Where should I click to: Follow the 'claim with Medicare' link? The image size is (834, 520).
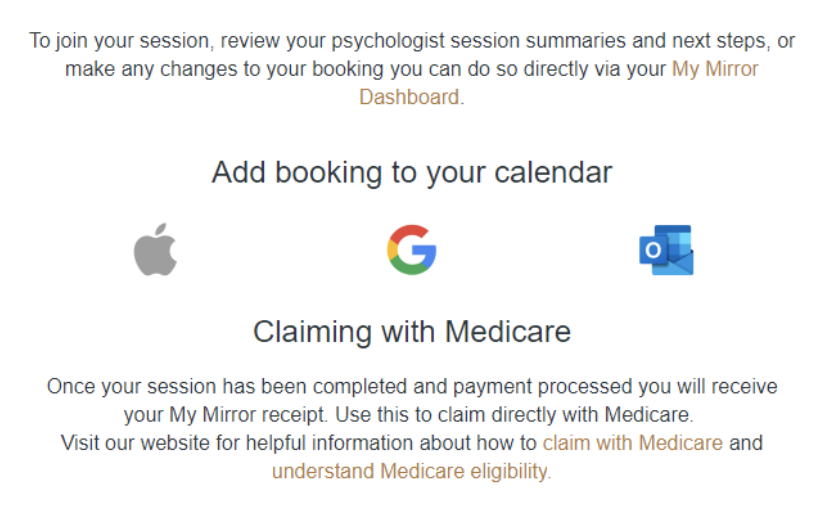tap(632, 442)
